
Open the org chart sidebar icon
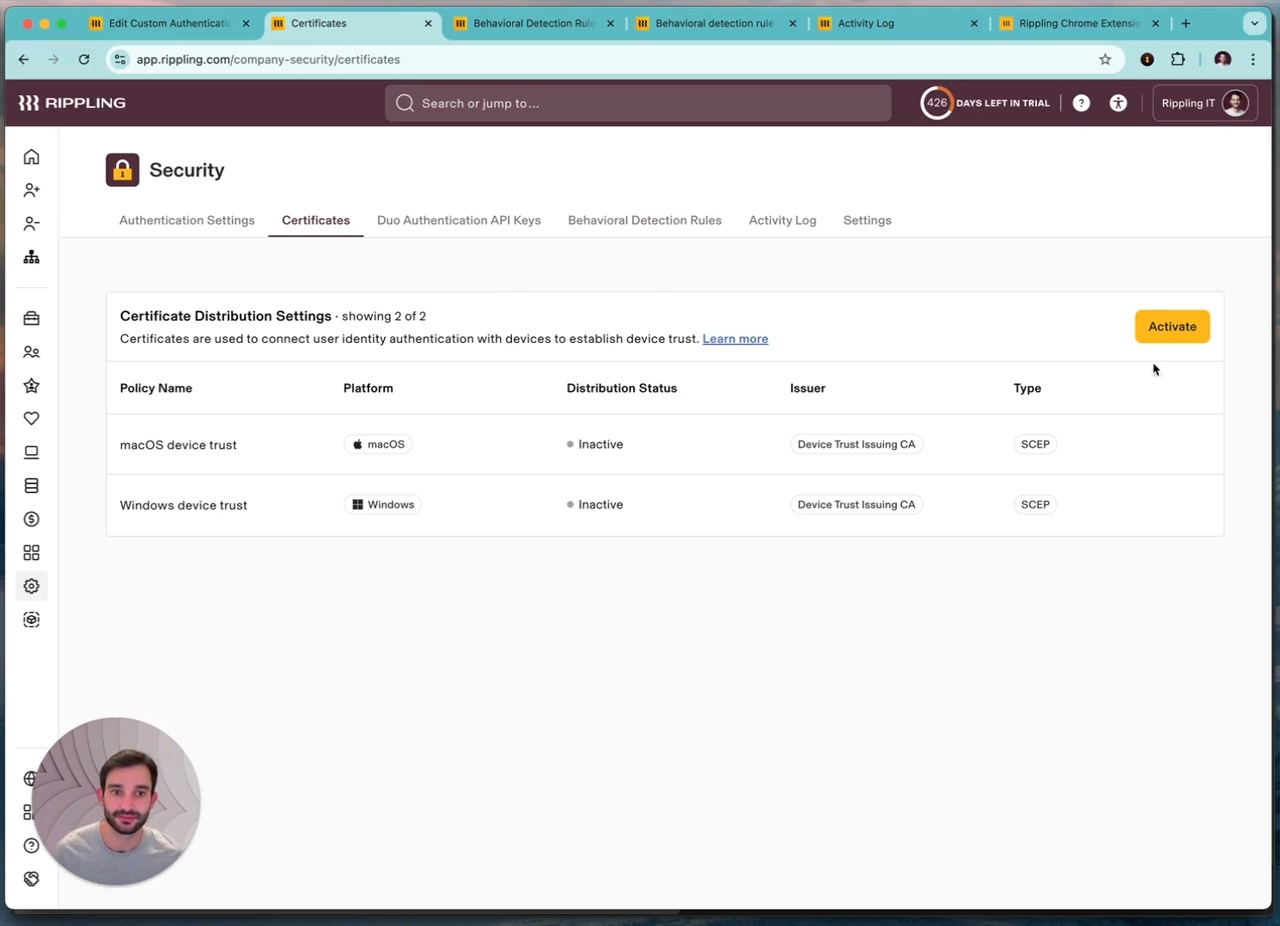click(31, 257)
